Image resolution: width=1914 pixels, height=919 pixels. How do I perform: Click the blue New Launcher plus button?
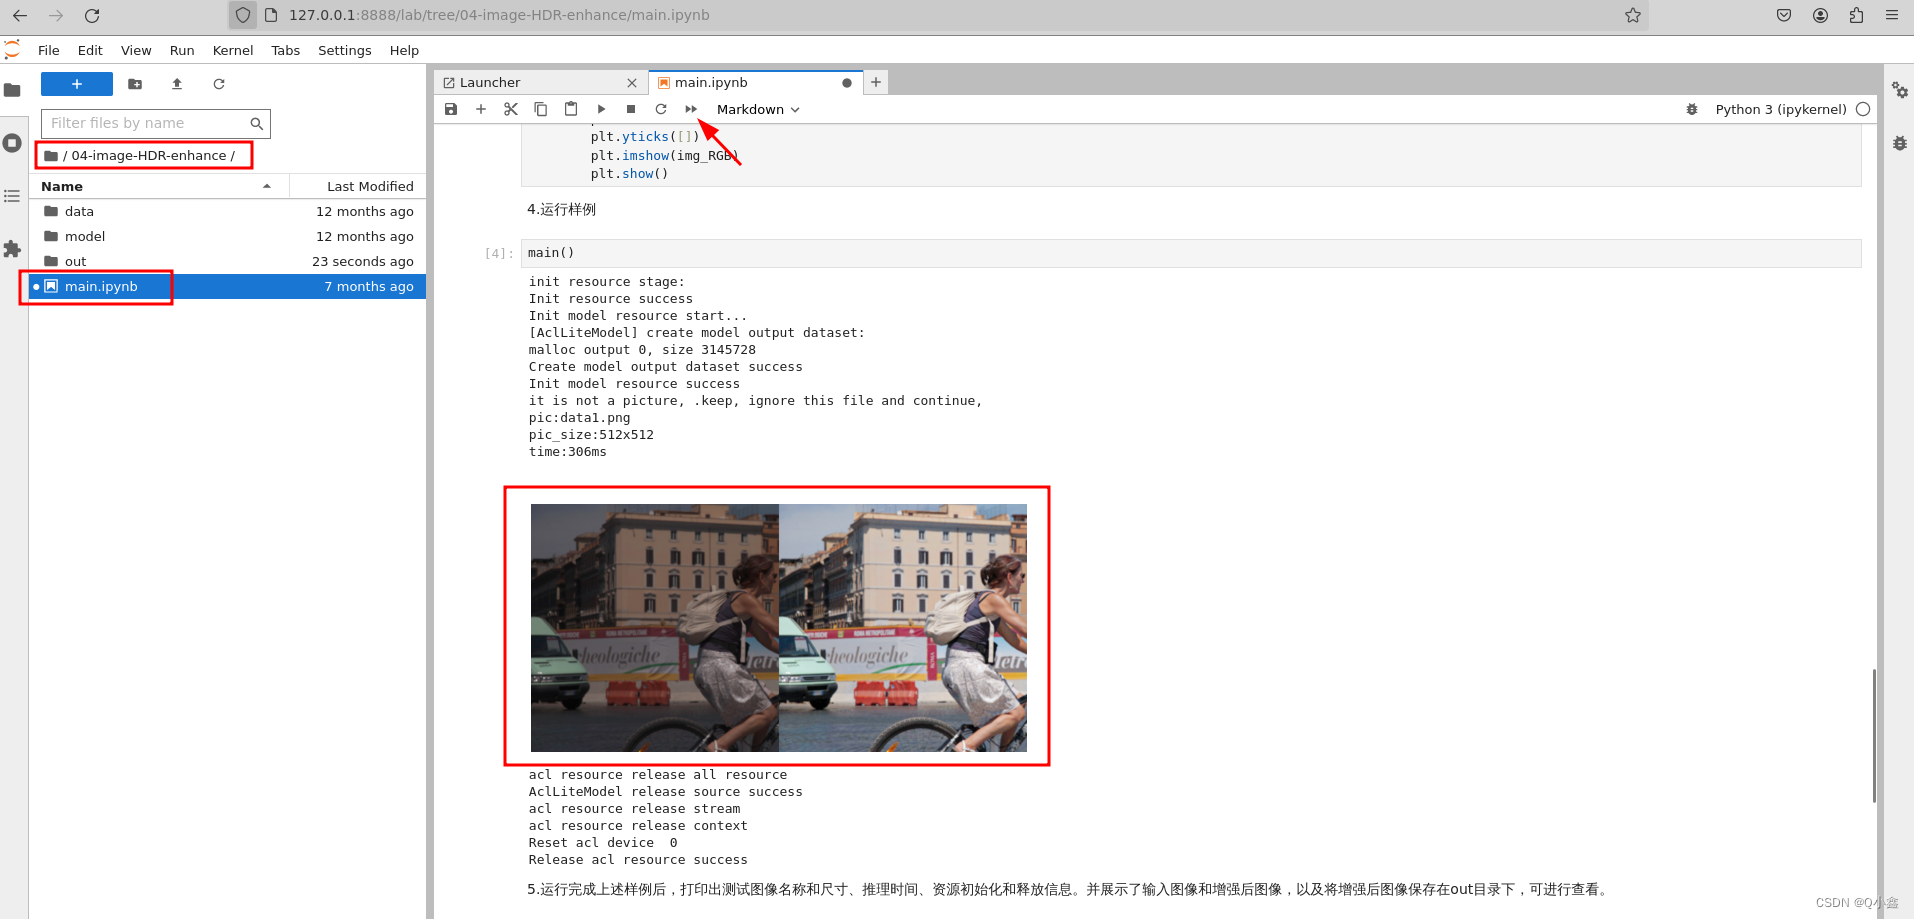click(77, 84)
